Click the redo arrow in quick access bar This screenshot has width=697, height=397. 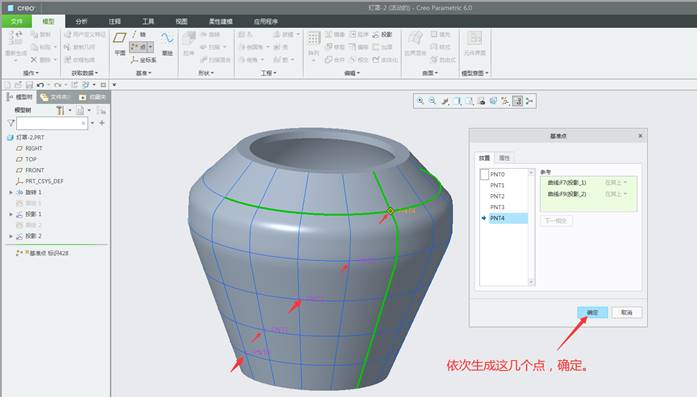coord(57,84)
